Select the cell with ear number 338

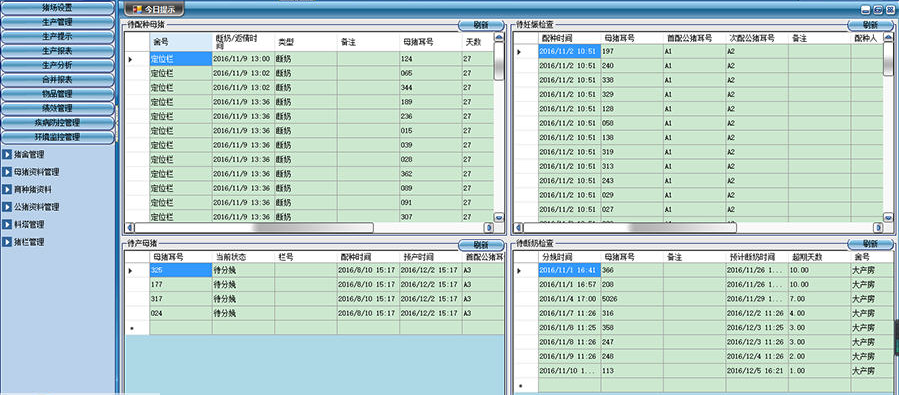pos(632,80)
